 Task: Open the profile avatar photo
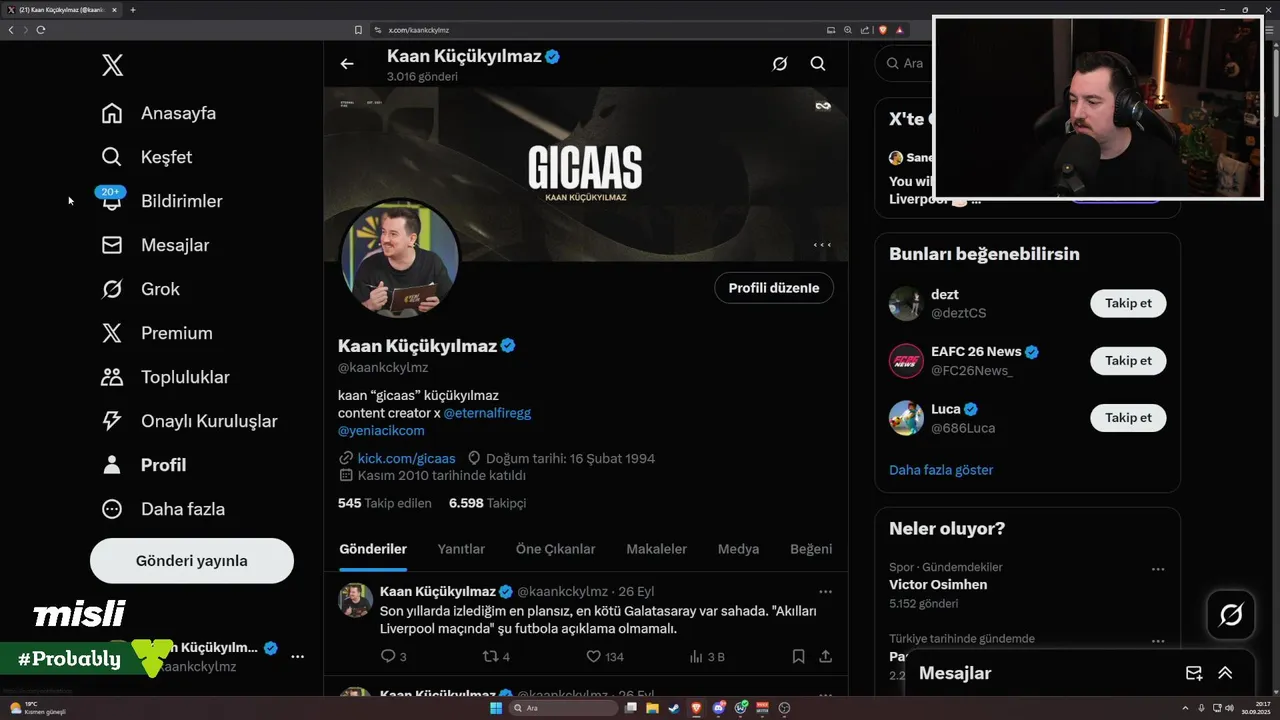click(x=400, y=259)
